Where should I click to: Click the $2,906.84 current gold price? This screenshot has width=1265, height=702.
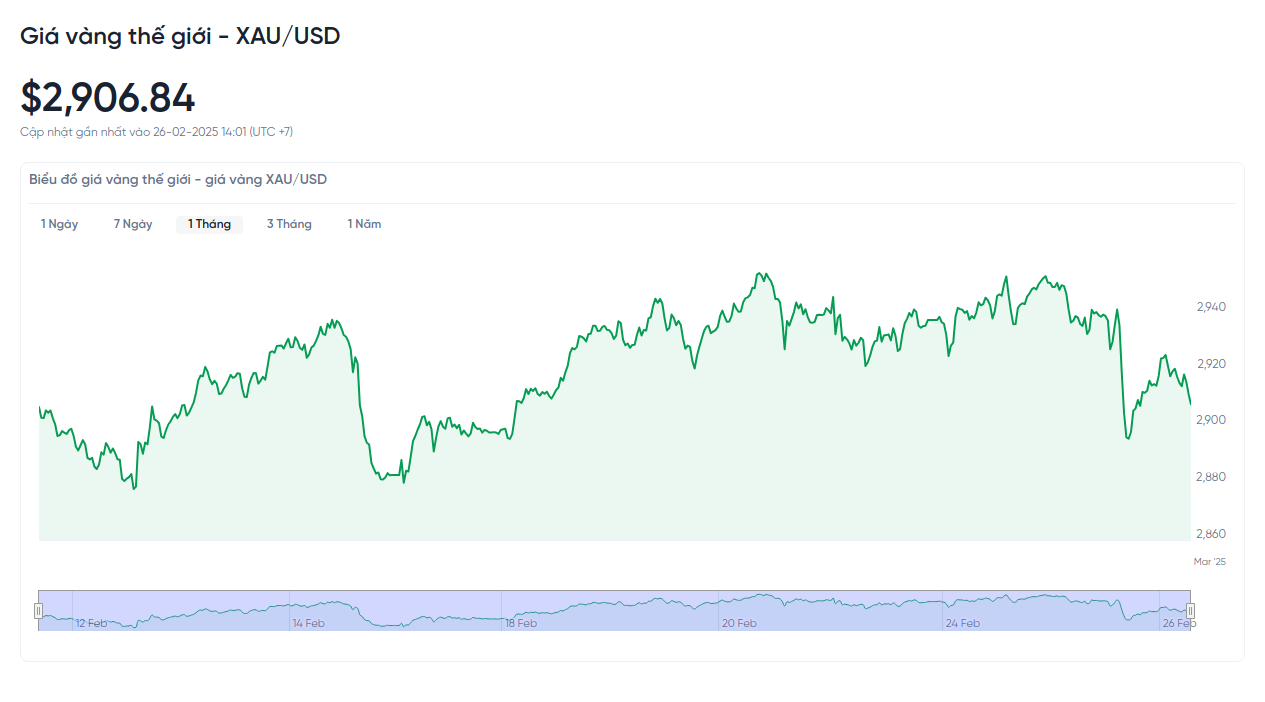(x=108, y=97)
